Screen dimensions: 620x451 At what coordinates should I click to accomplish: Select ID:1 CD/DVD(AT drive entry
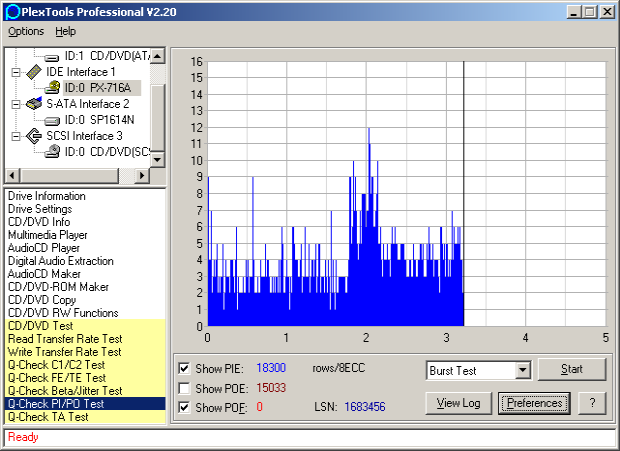click(107, 56)
